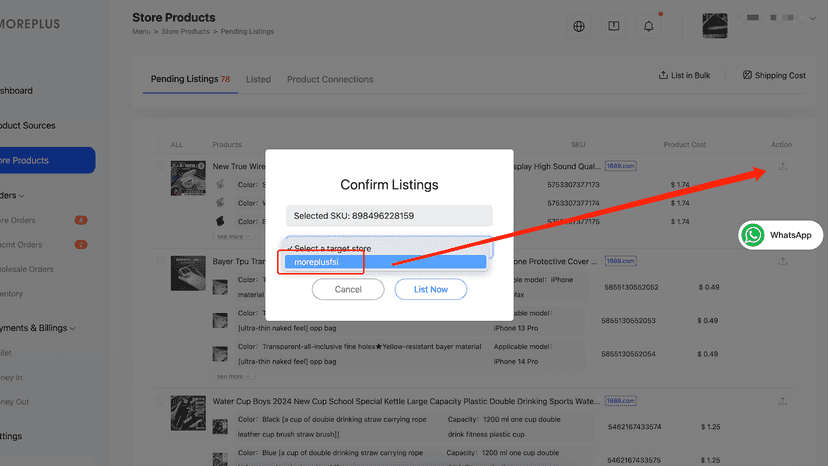Open the guide book icon
The image size is (828, 466).
614,26
